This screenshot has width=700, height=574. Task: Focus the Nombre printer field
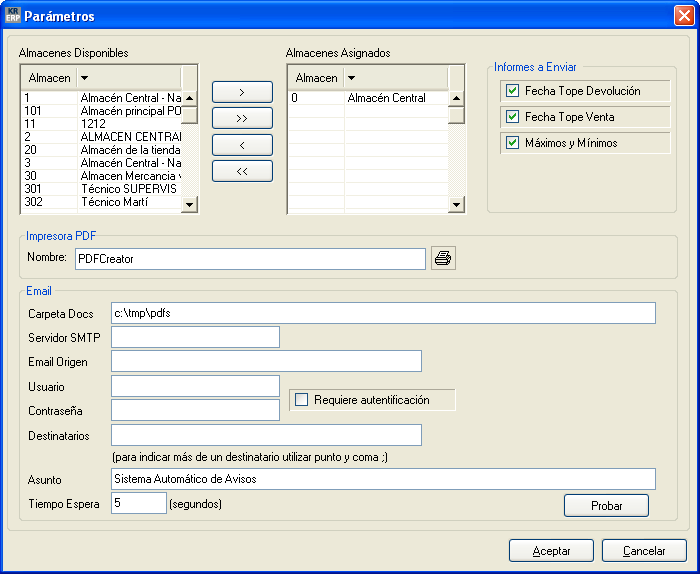(250, 259)
